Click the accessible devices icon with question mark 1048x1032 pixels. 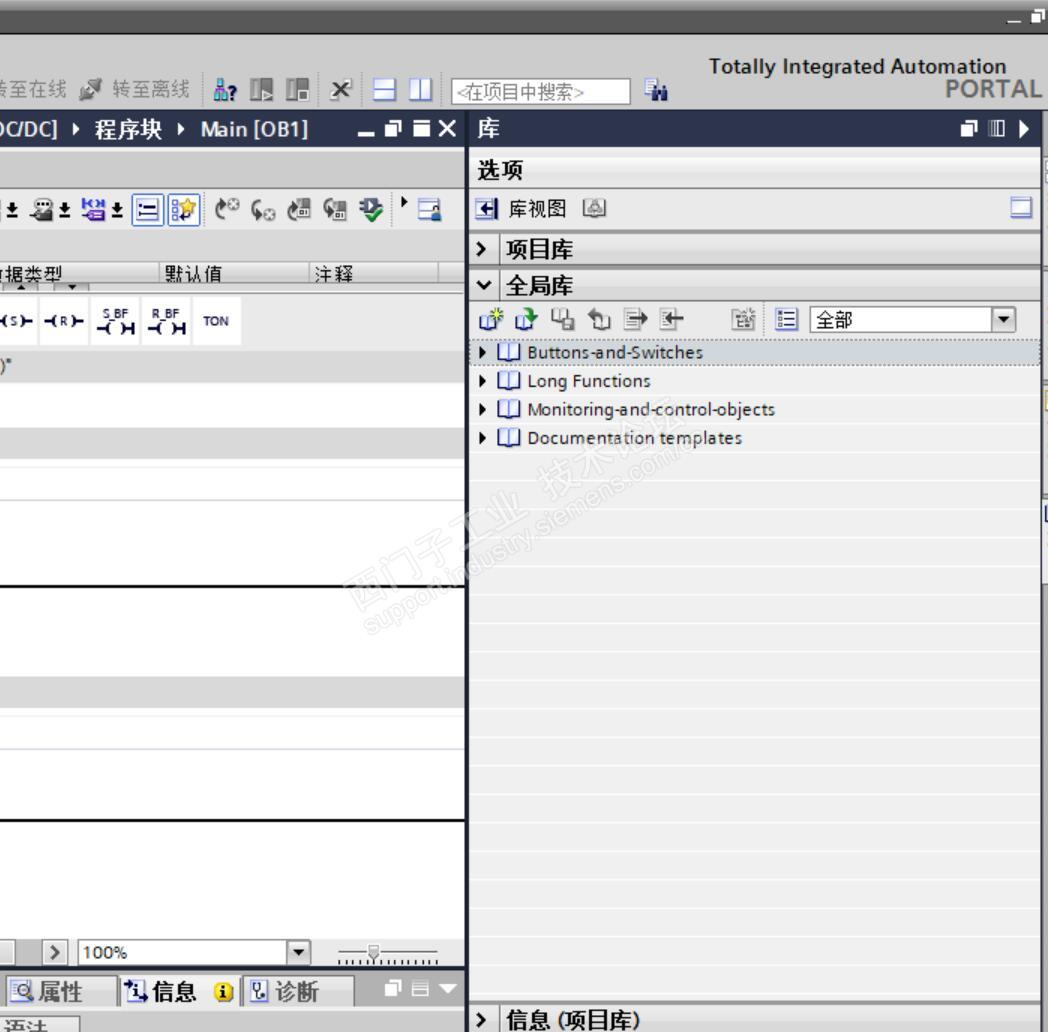point(225,90)
